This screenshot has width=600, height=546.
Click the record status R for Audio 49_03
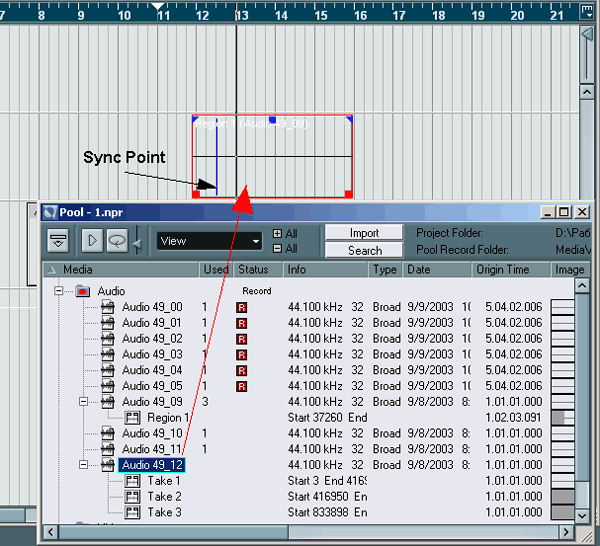[x=241, y=355]
